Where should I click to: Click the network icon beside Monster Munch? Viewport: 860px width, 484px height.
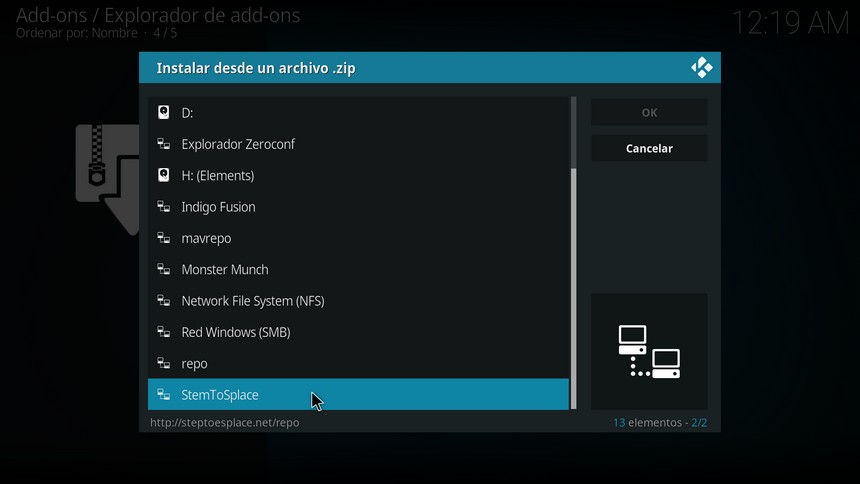[163, 269]
